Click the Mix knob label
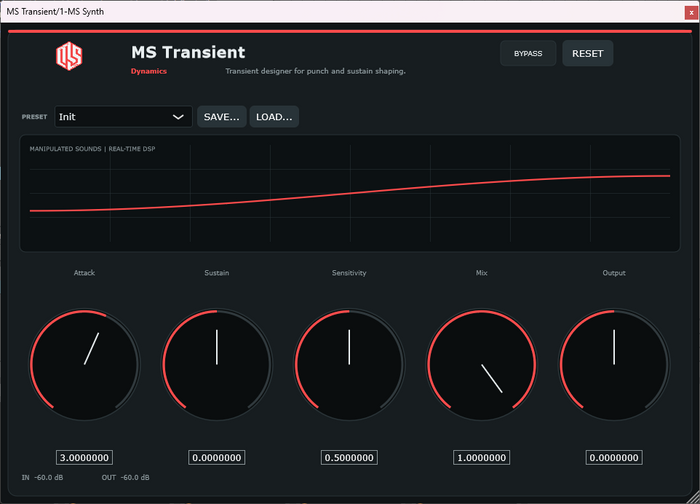The image size is (700, 504). pos(481,273)
